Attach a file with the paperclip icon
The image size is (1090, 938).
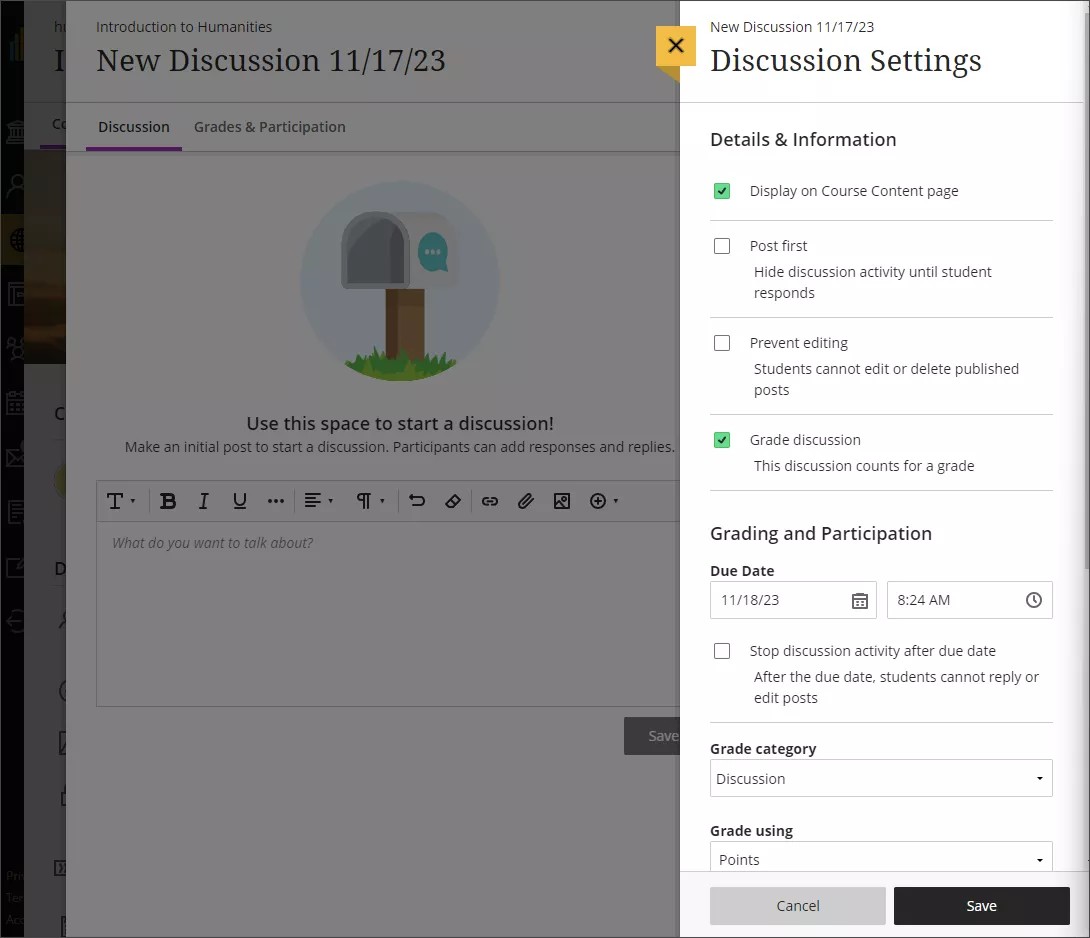(526, 501)
